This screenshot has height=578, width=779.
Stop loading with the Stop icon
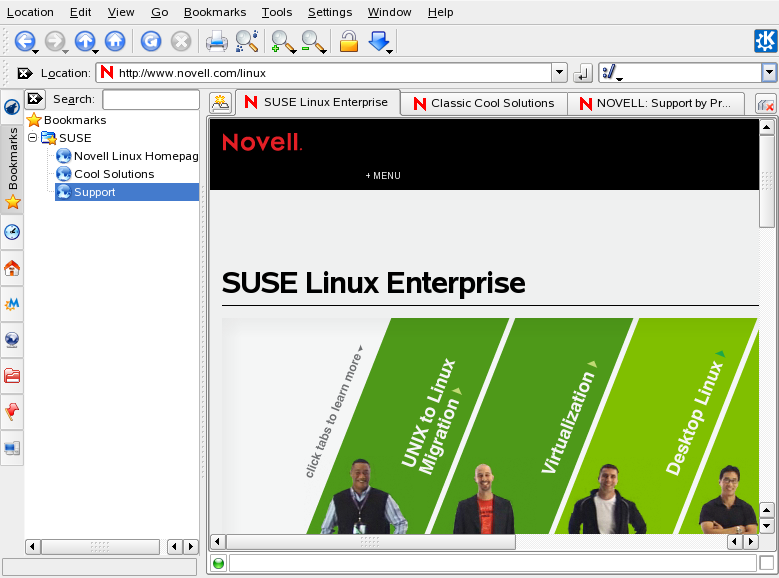181,41
